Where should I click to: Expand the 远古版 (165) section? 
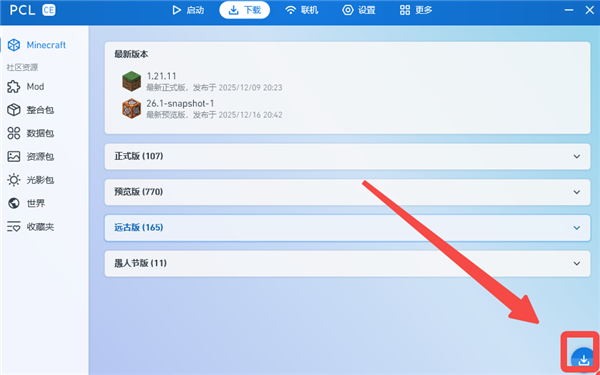(347, 228)
